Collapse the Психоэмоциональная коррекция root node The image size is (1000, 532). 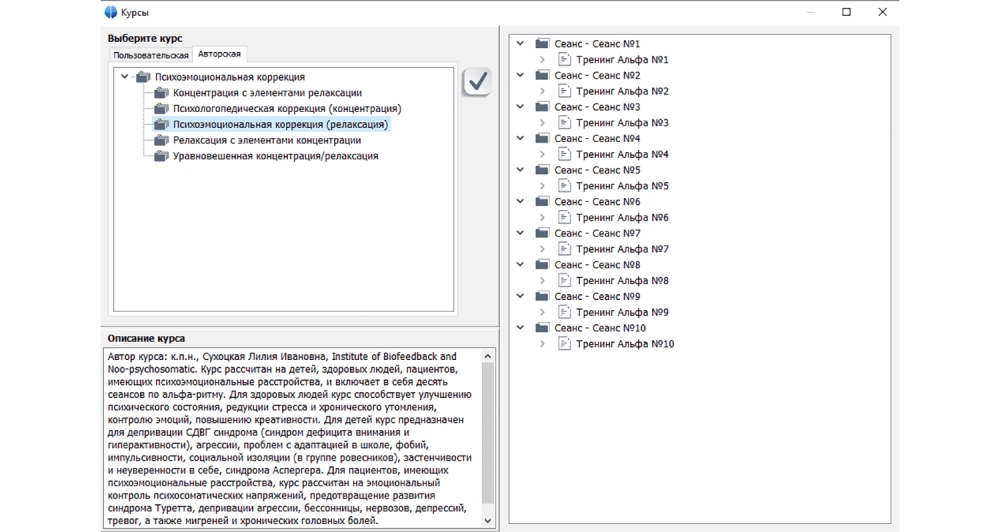click(x=124, y=77)
